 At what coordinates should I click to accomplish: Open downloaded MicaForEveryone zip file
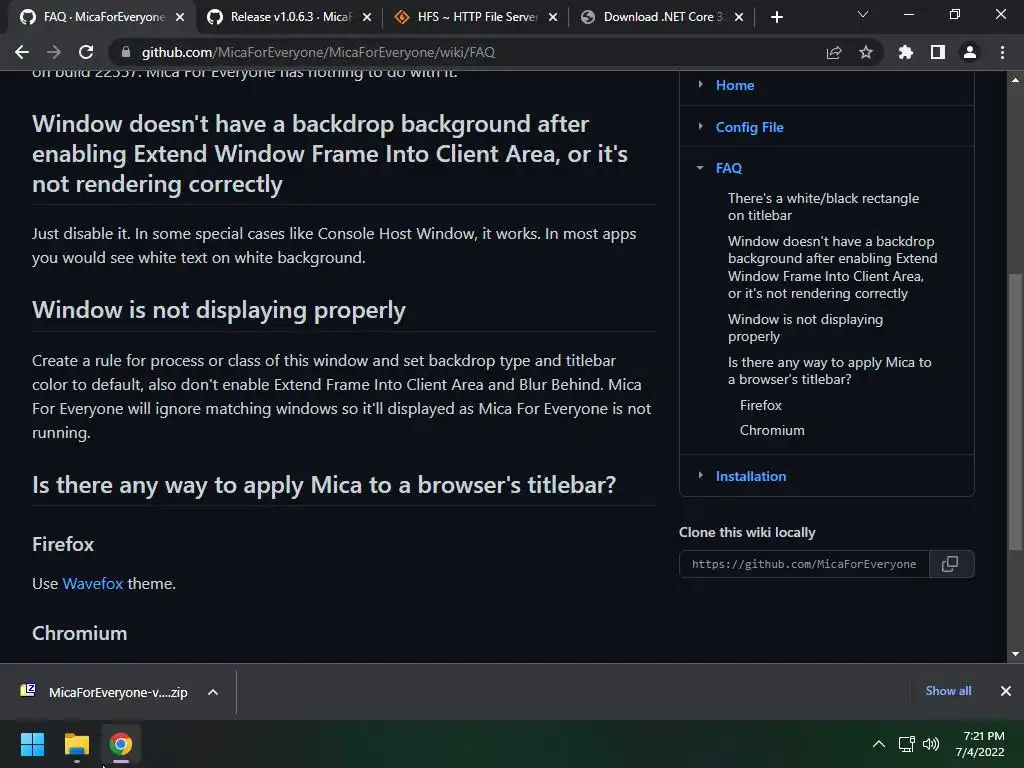point(104,692)
